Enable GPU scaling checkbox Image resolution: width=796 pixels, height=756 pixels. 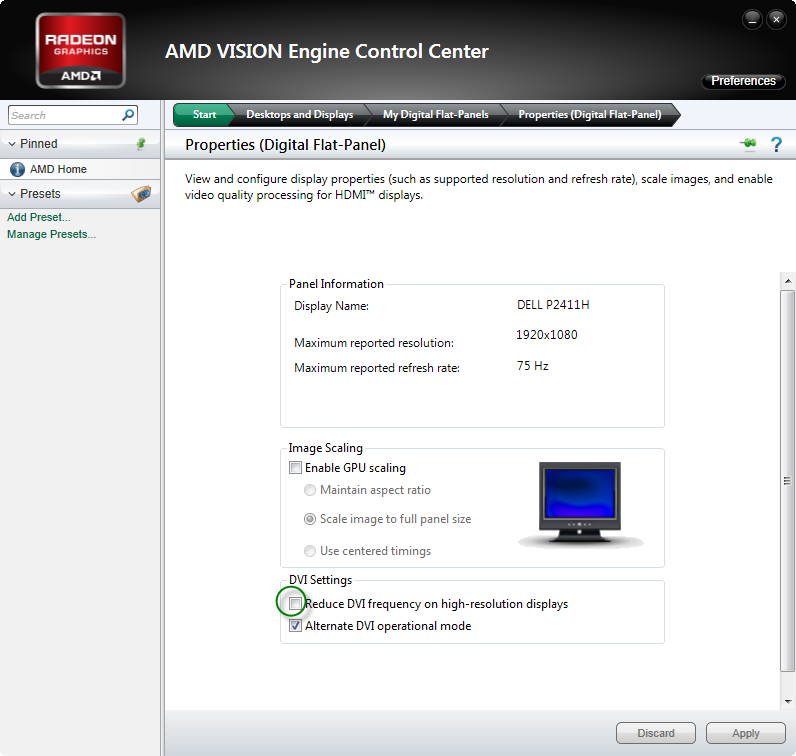(x=295, y=467)
